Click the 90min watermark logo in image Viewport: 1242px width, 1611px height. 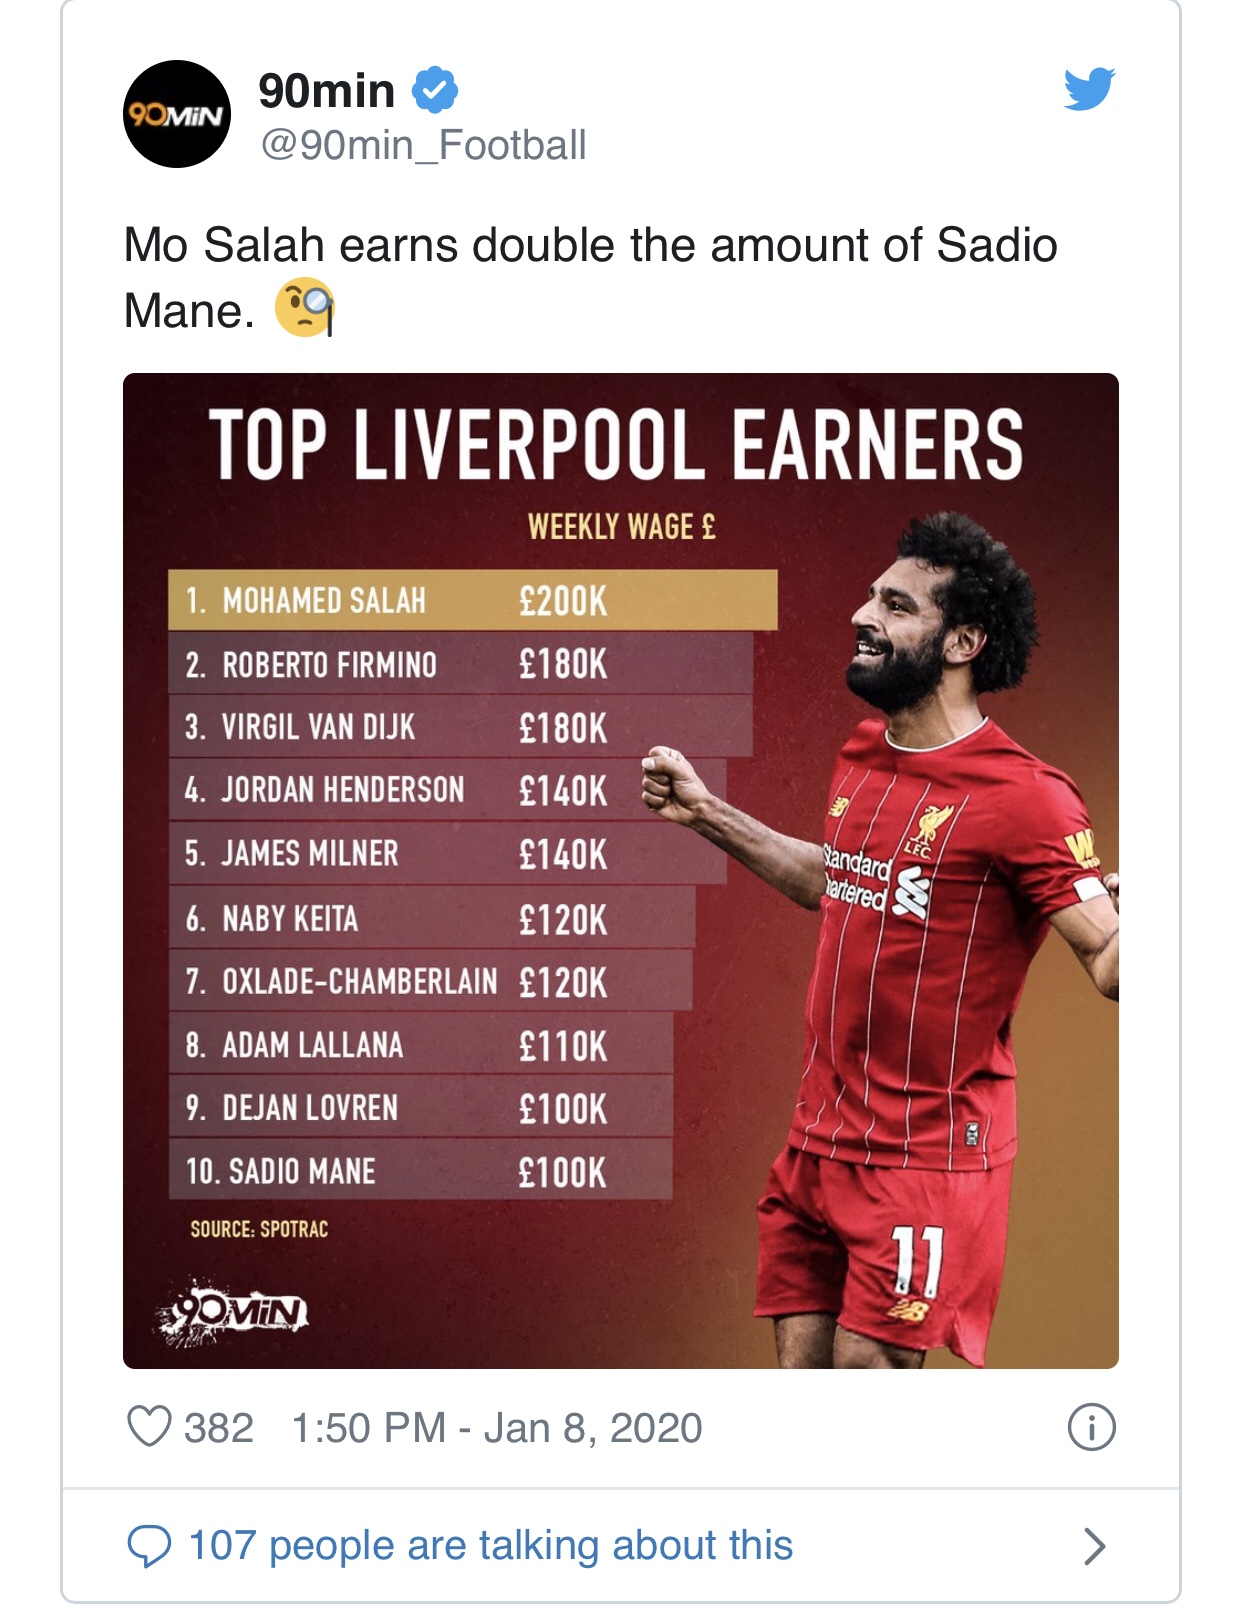pyautogui.click(x=232, y=1309)
